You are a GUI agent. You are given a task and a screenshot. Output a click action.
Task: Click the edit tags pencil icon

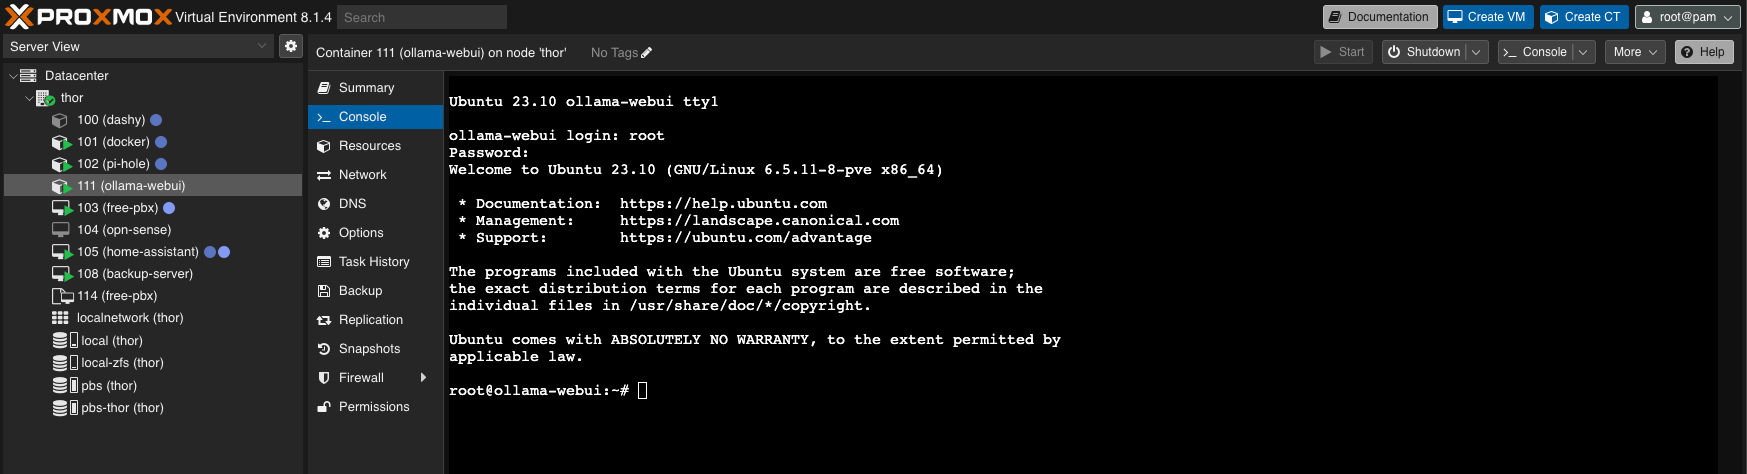(x=647, y=53)
